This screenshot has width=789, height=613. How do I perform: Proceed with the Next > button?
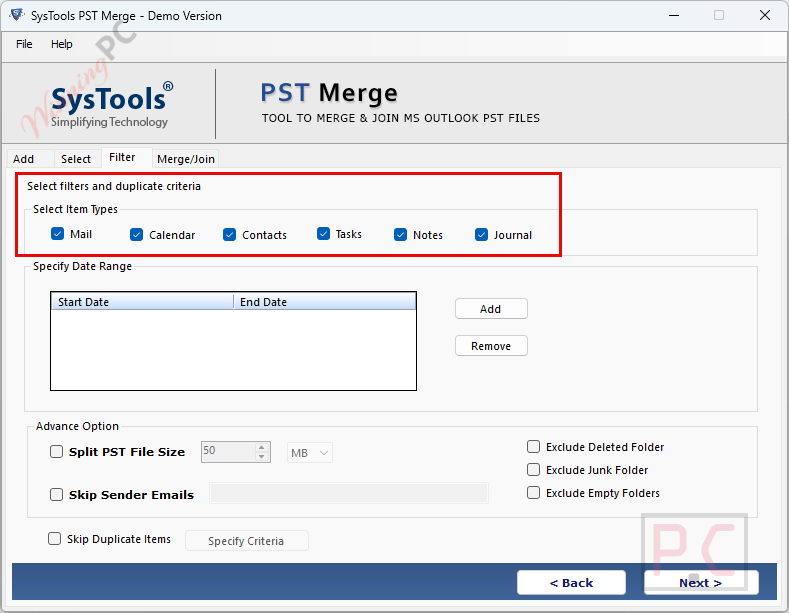click(x=701, y=583)
